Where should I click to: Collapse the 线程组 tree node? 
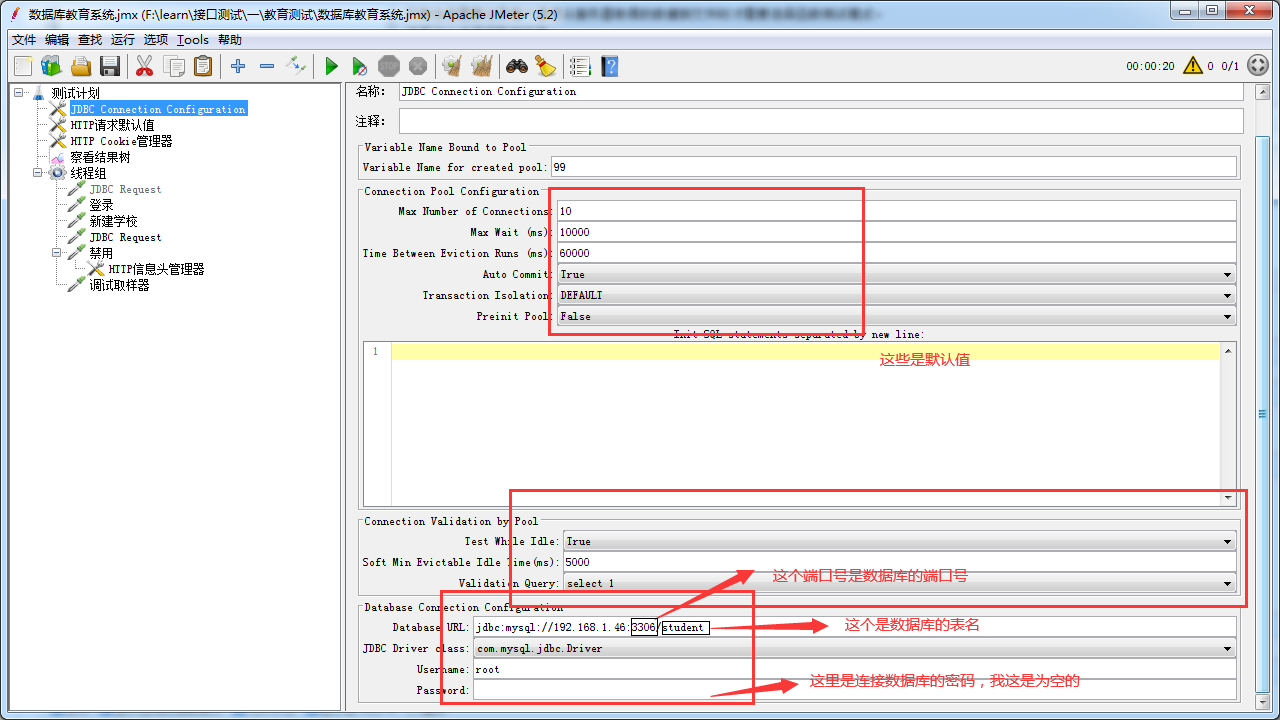[x=38, y=173]
